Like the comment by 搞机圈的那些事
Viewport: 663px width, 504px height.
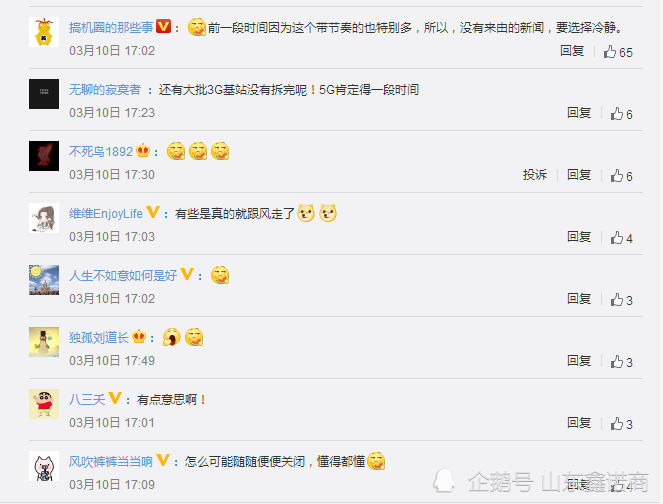tap(618, 52)
